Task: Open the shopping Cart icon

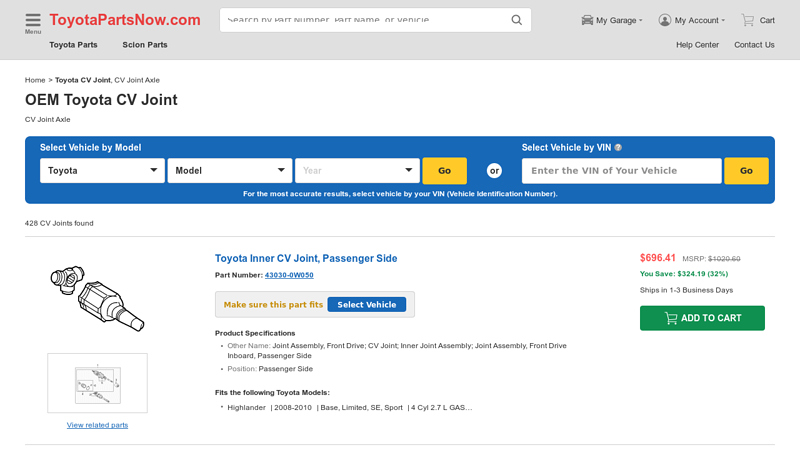Action: tap(748, 20)
